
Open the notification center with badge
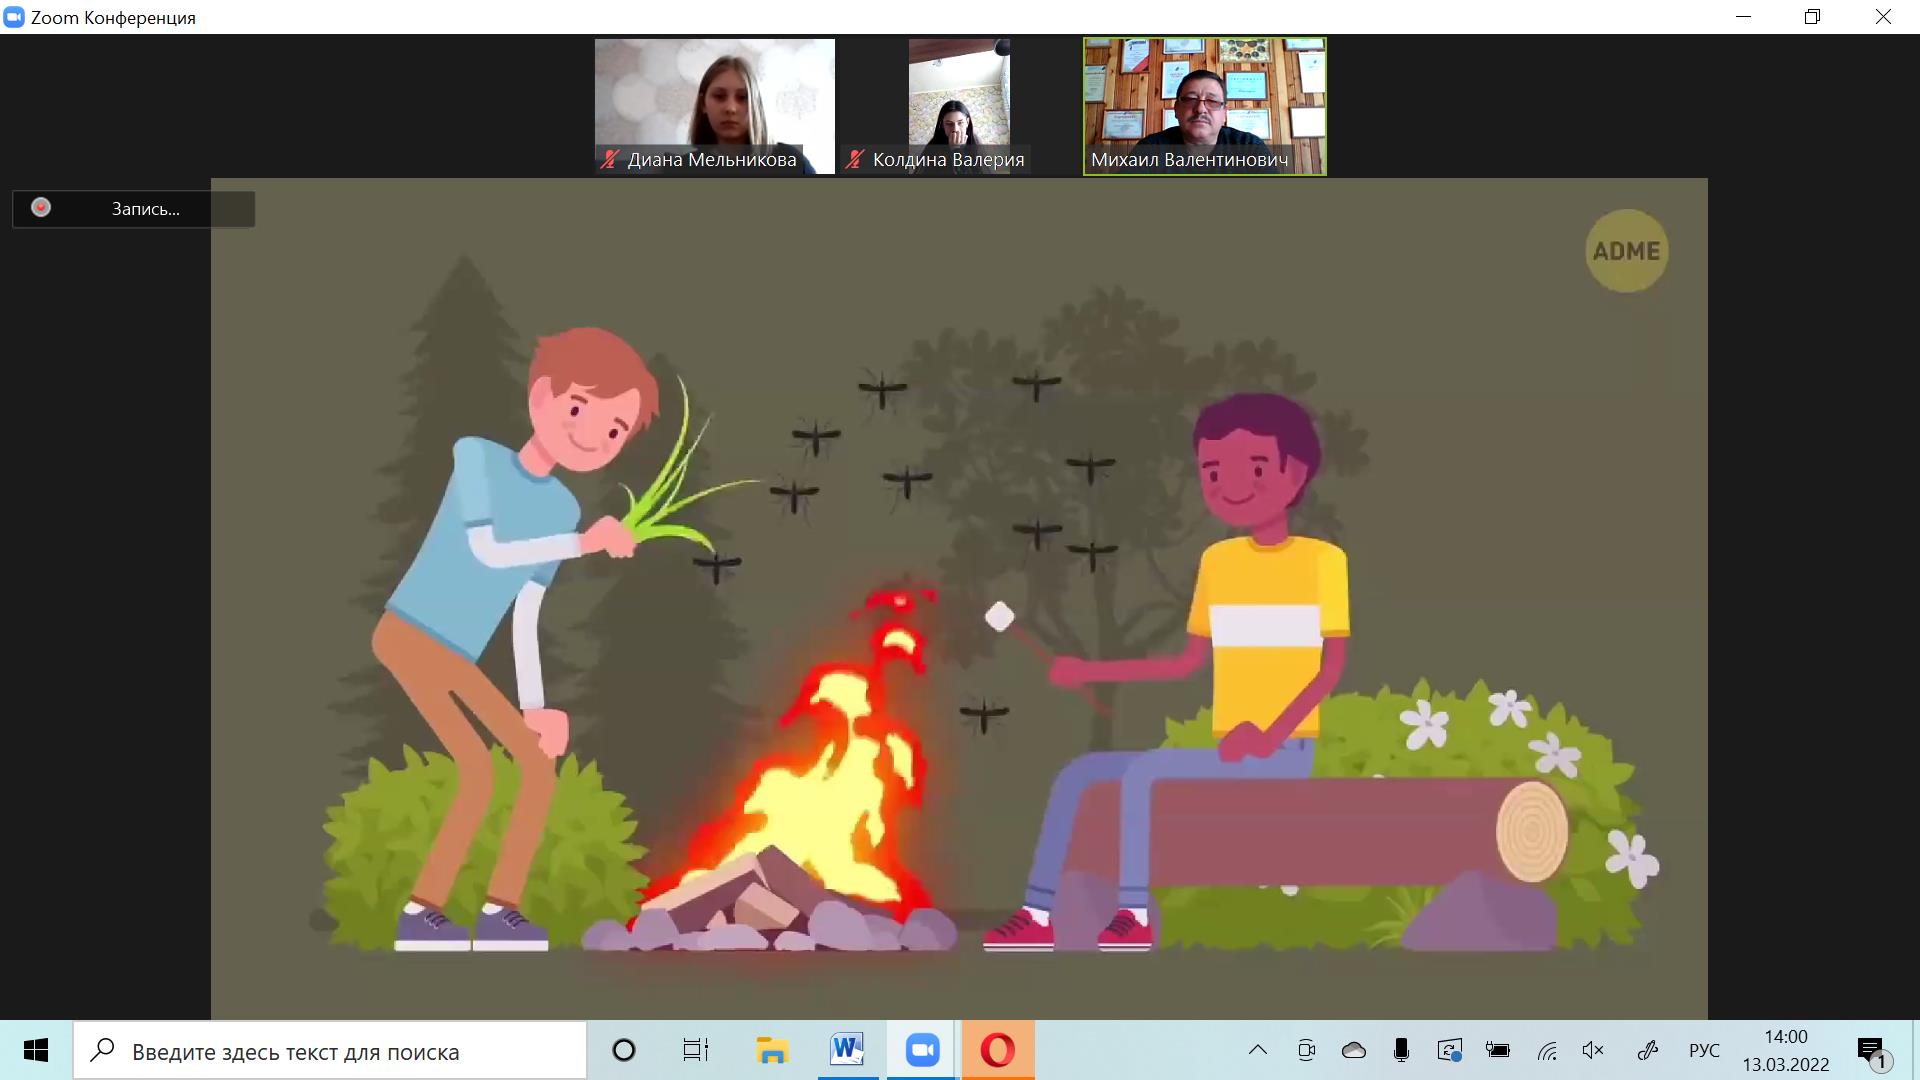pyautogui.click(x=1872, y=1051)
